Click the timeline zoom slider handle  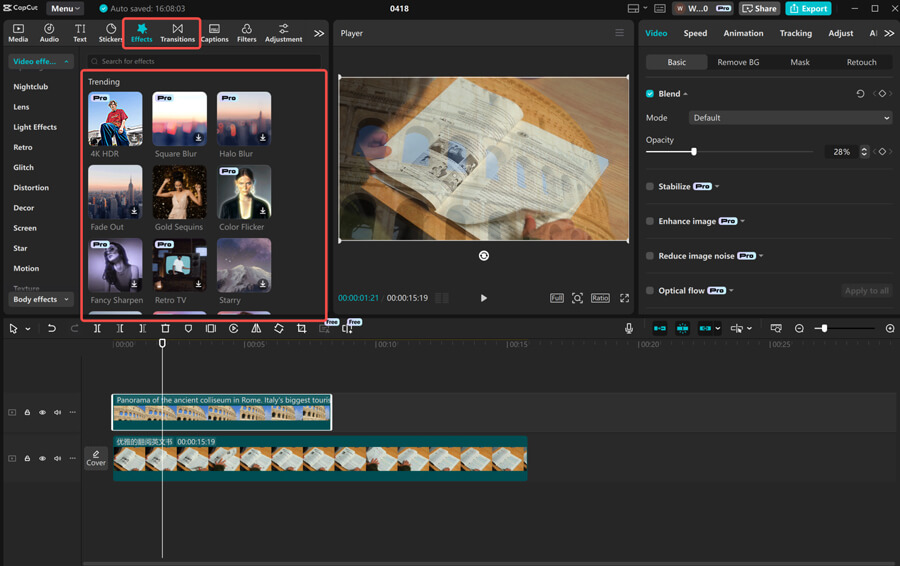tap(824, 328)
